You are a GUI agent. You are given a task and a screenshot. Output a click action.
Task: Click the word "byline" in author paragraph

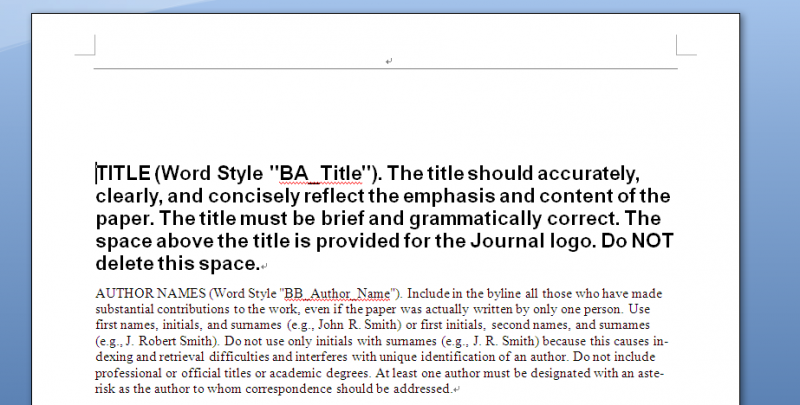504,294
